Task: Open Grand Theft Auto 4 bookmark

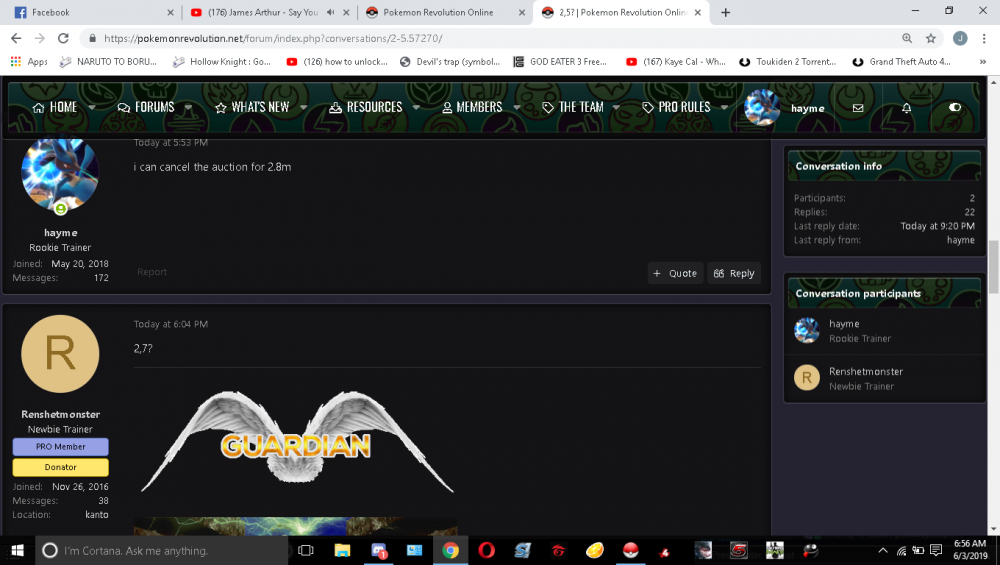Action: click(x=901, y=62)
